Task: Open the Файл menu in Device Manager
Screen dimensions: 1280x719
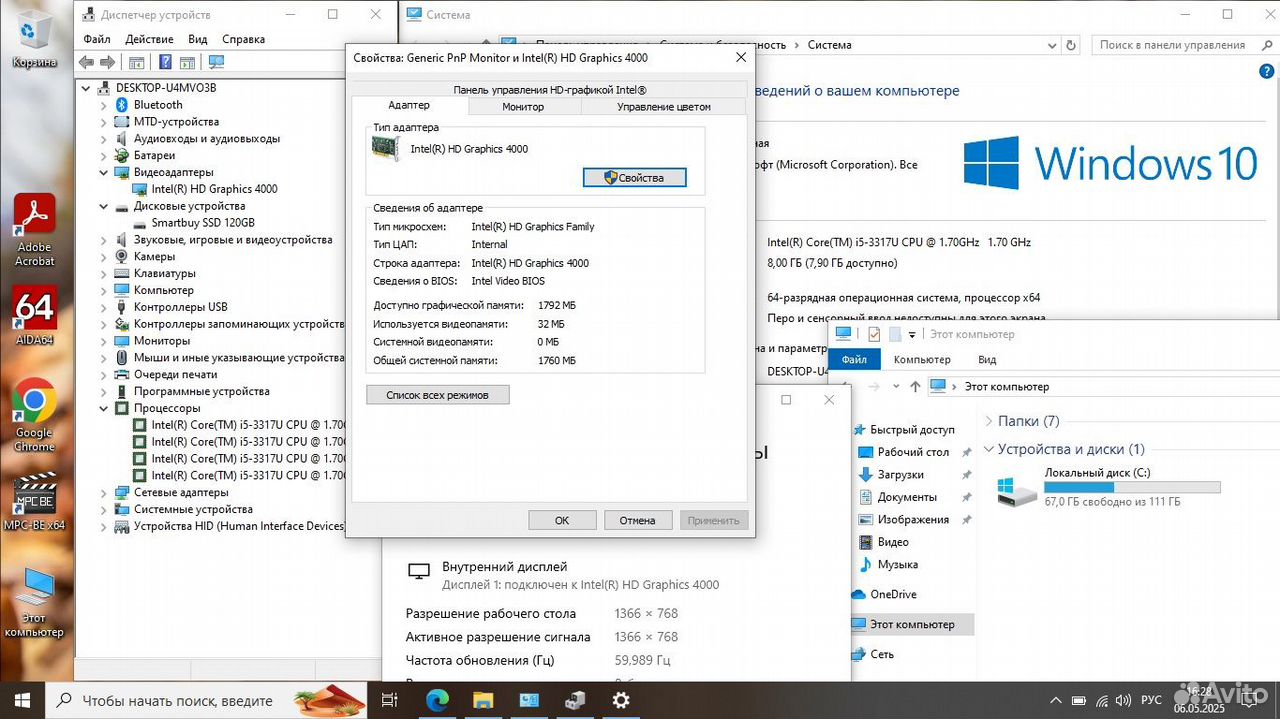Action: [97, 39]
